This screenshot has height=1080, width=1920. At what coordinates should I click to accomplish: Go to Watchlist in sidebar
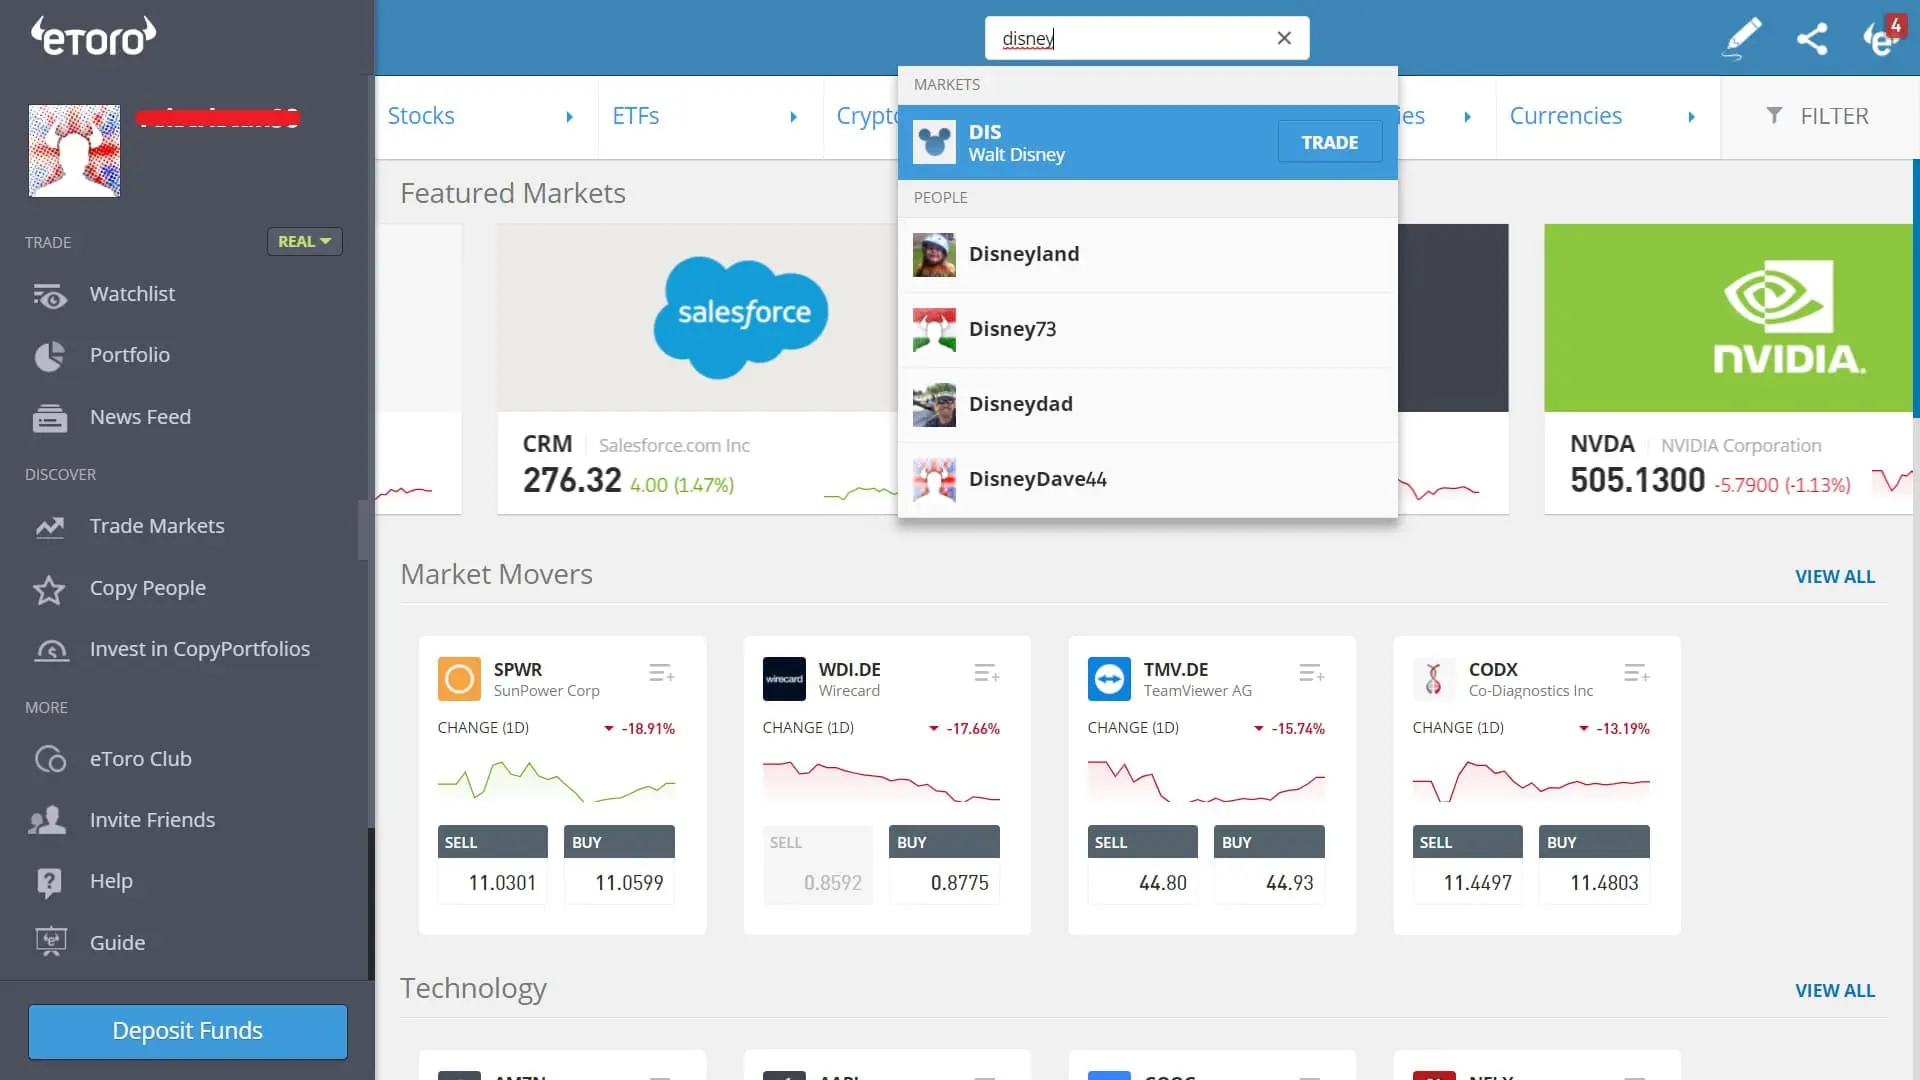(x=132, y=294)
